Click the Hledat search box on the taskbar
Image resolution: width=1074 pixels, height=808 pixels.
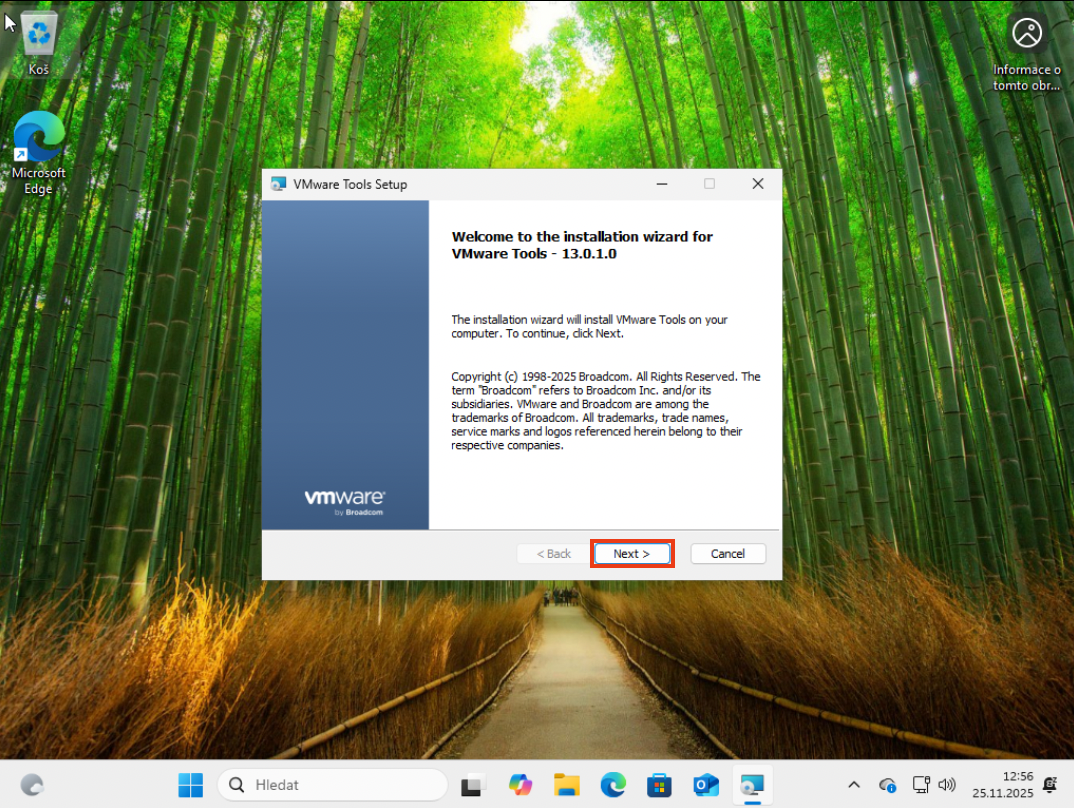[x=333, y=785]
